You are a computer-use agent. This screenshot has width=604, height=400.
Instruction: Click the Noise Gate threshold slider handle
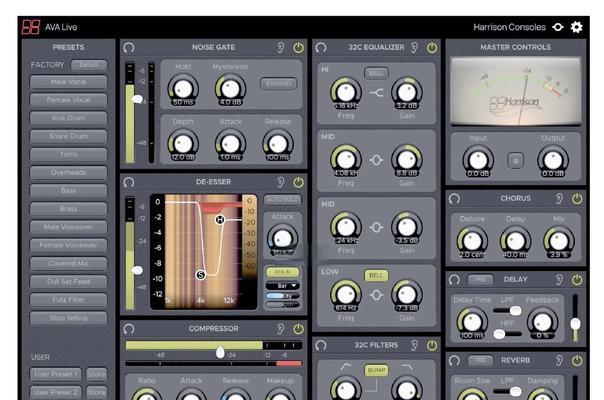pyautogui.click(x=137, y=99)
